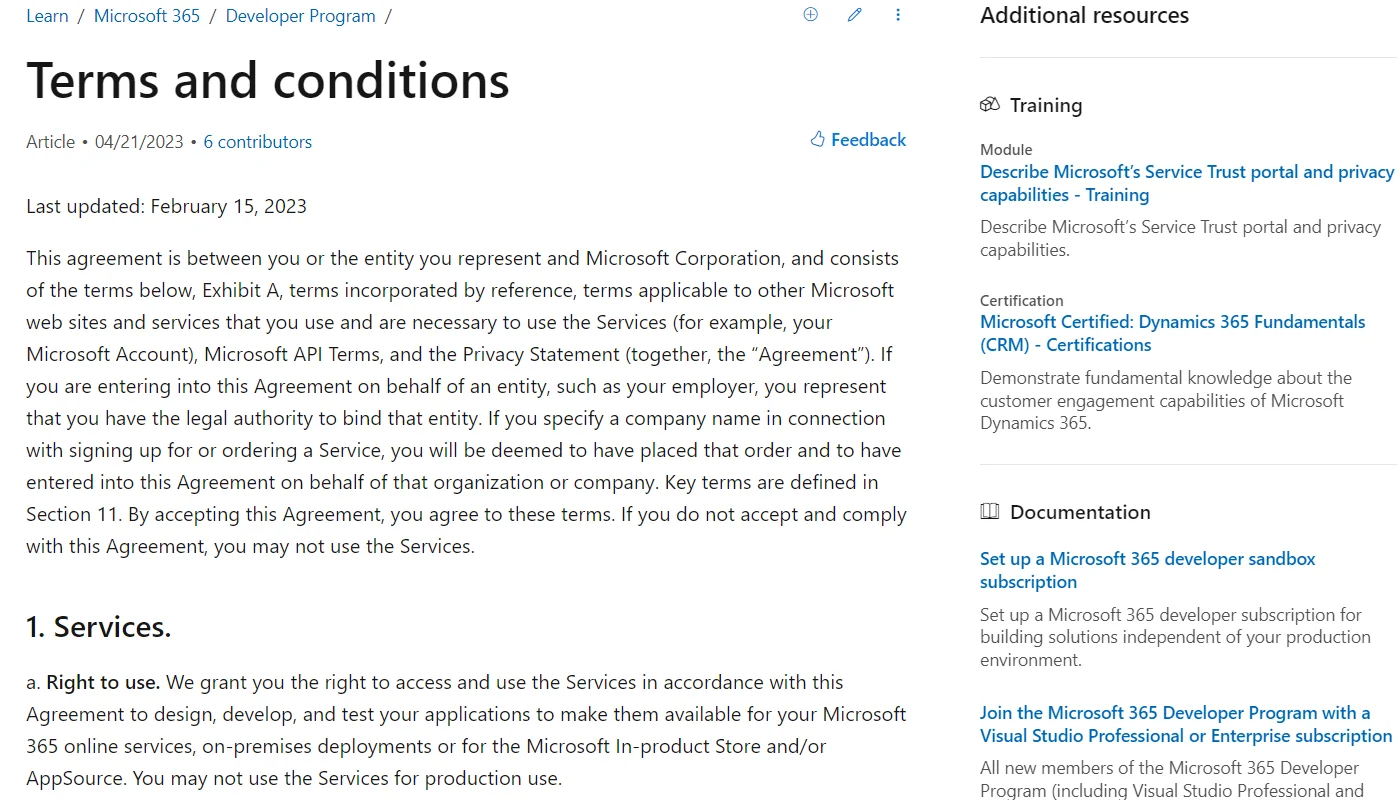
Task: Open the More actions ellipsis menu
Action: [x=898, y=14]
